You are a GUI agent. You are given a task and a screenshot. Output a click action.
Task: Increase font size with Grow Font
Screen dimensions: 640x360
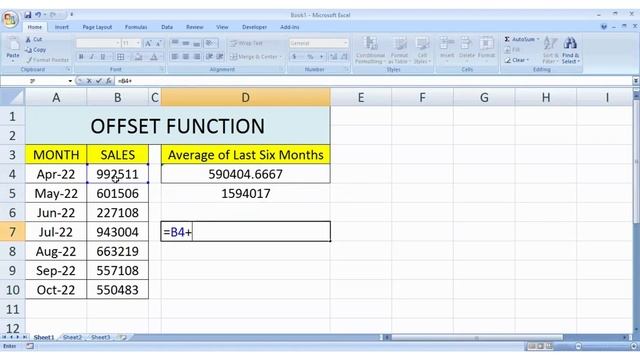point(148,43)
